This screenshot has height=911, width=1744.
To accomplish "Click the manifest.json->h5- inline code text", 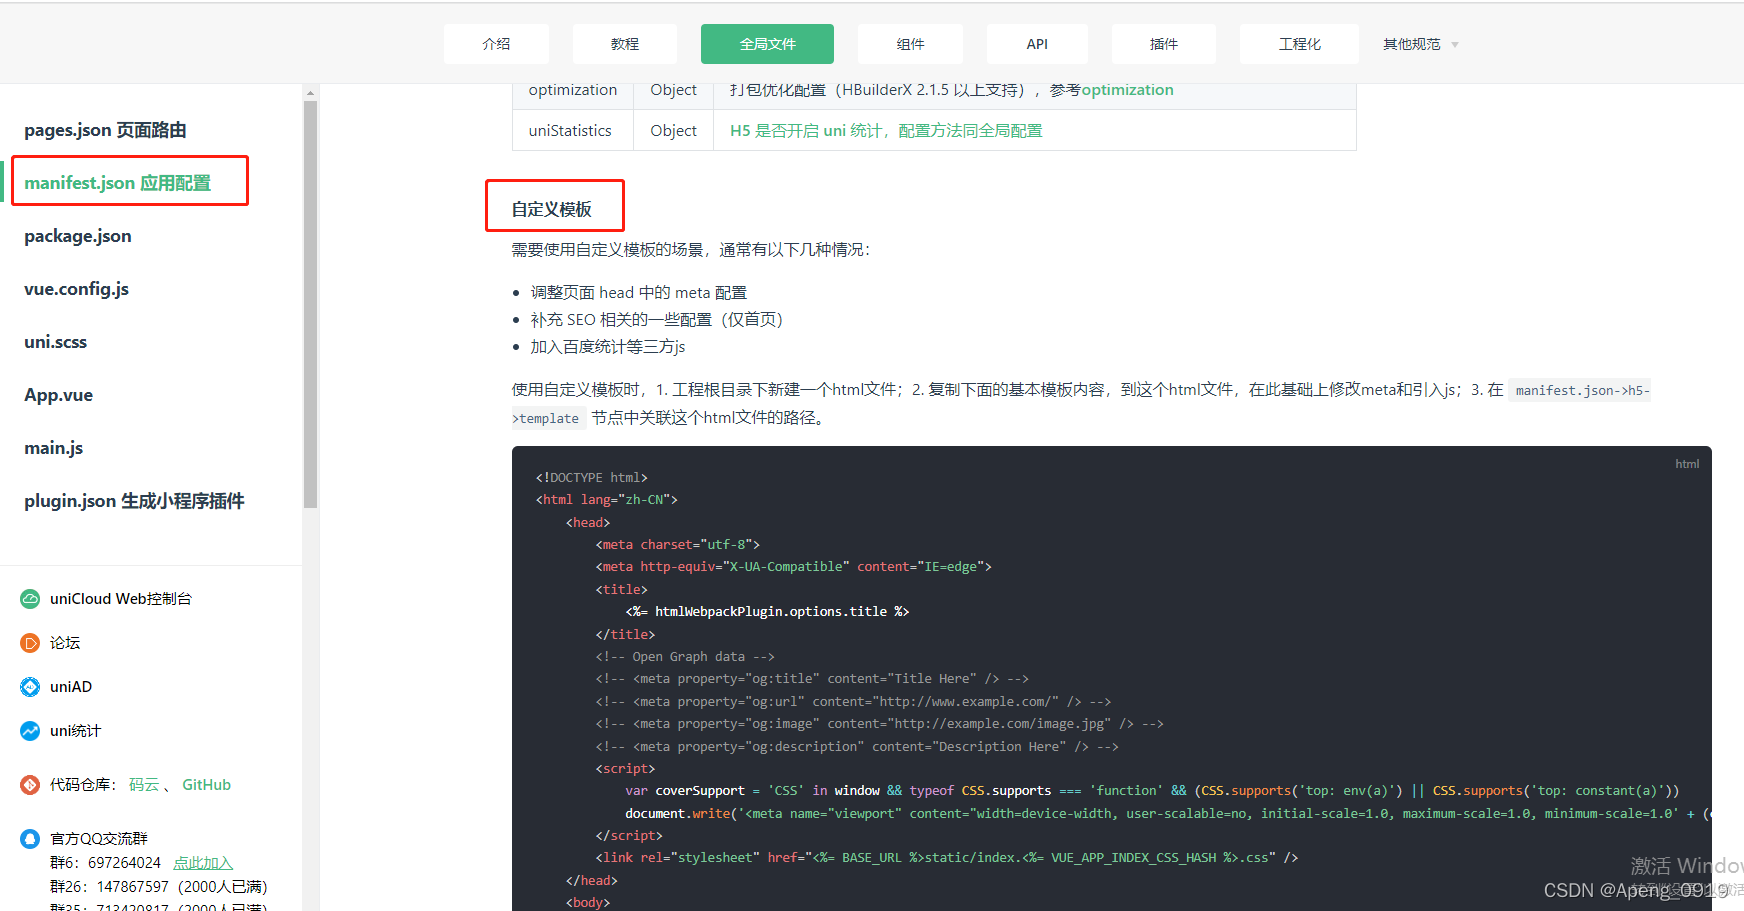I will [x=1582, y=391].
